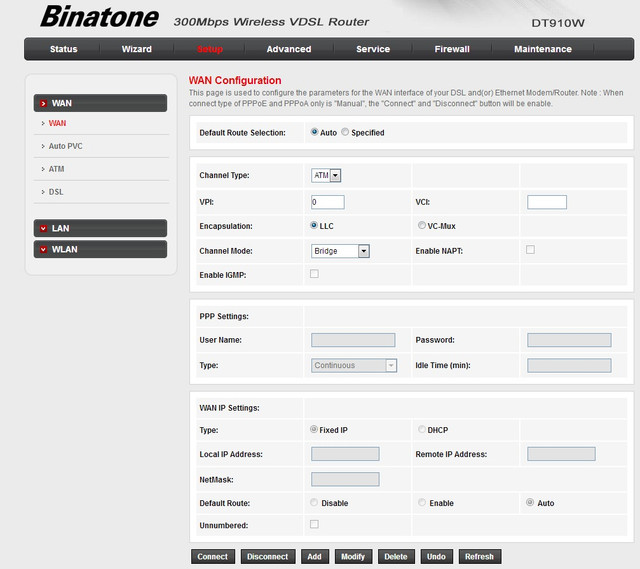Open the Advanced menu tab

pyautogui.click(x=289, y=49)
